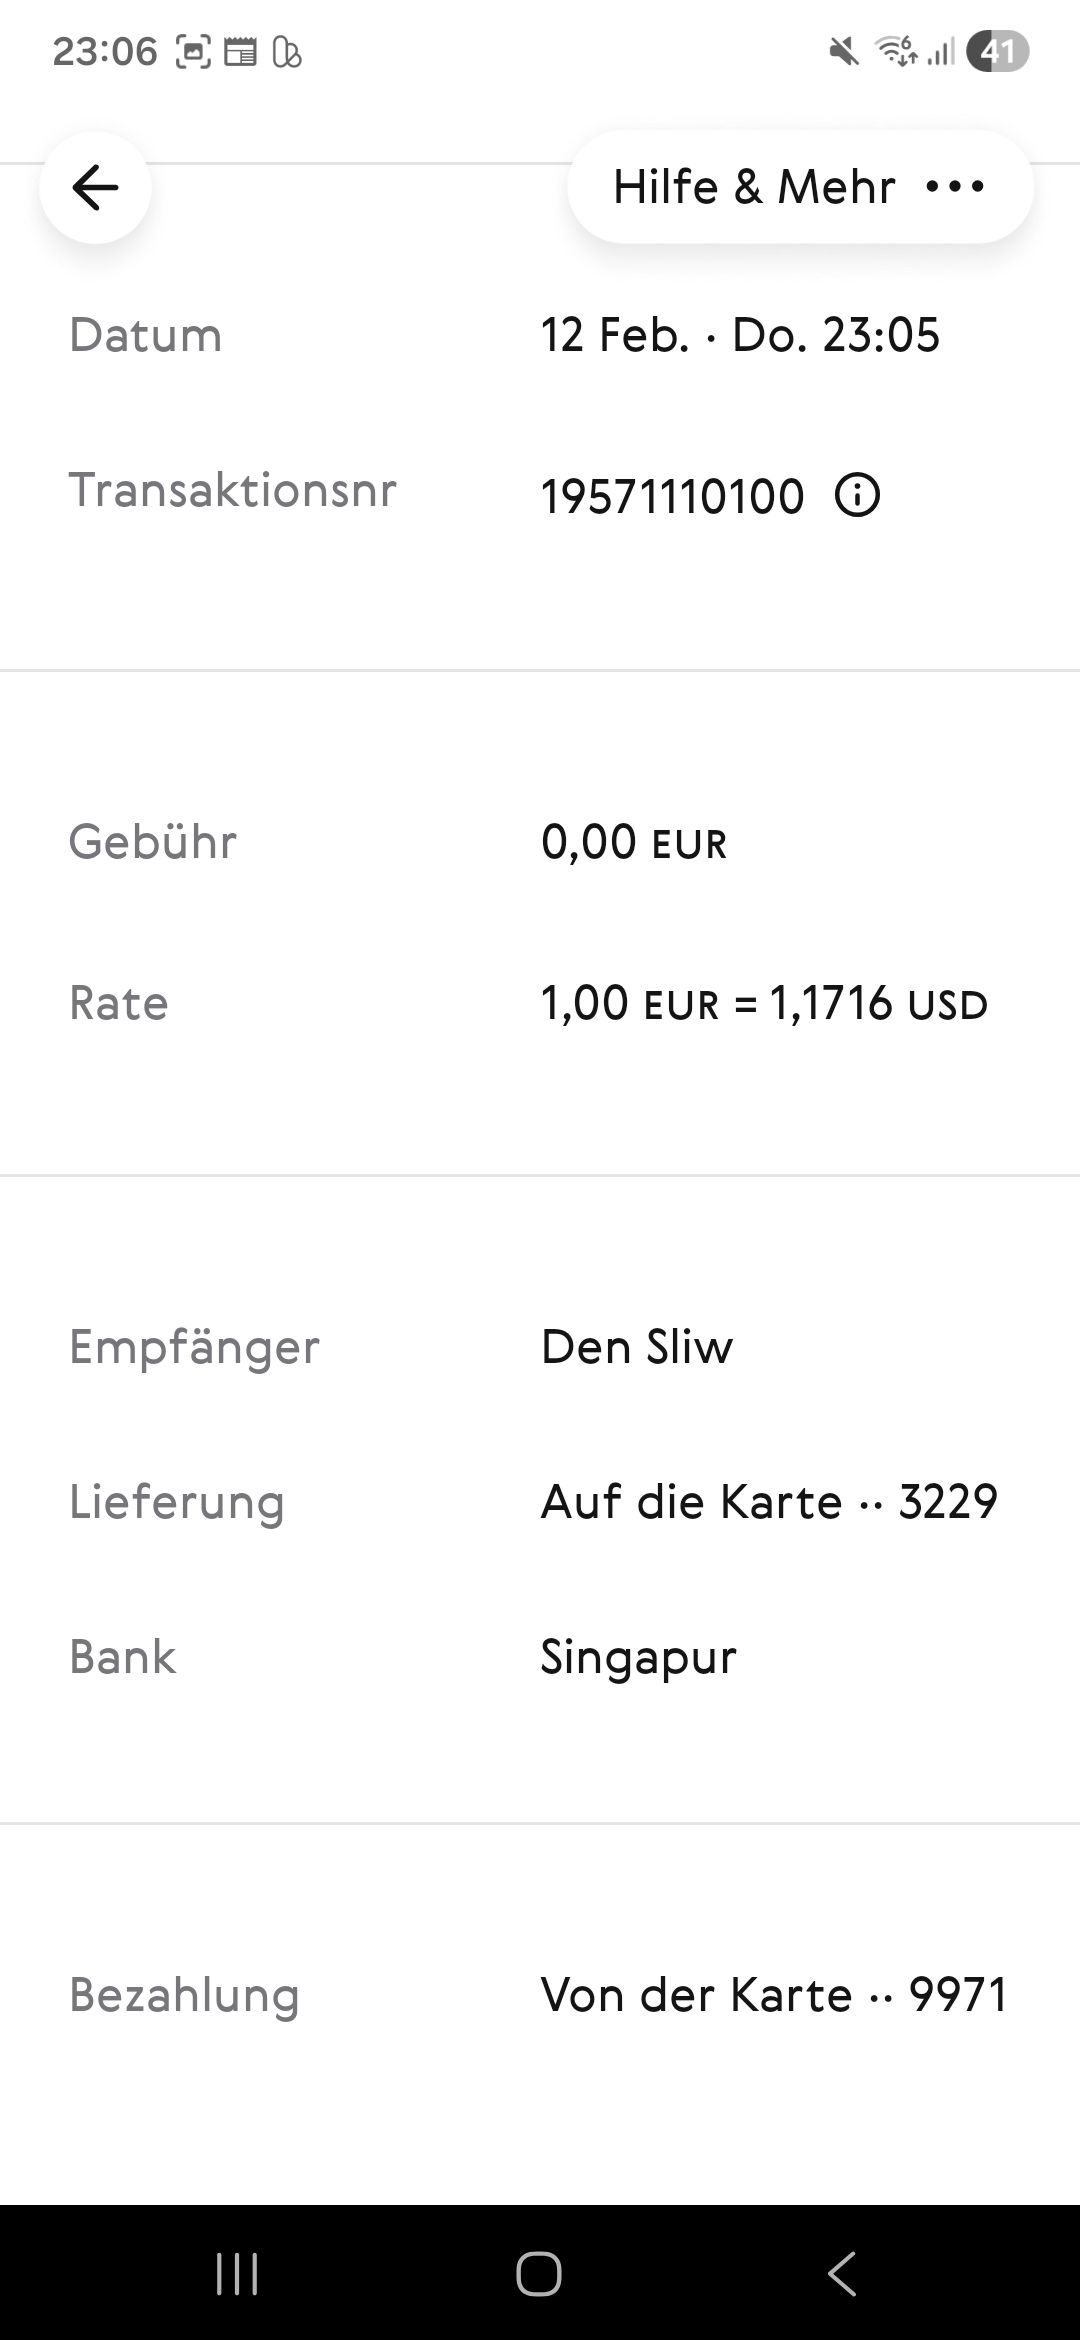This screenshot has width=1080, height=2340.
Task: Tap the status bar clock
Action: tap(104, 51)
